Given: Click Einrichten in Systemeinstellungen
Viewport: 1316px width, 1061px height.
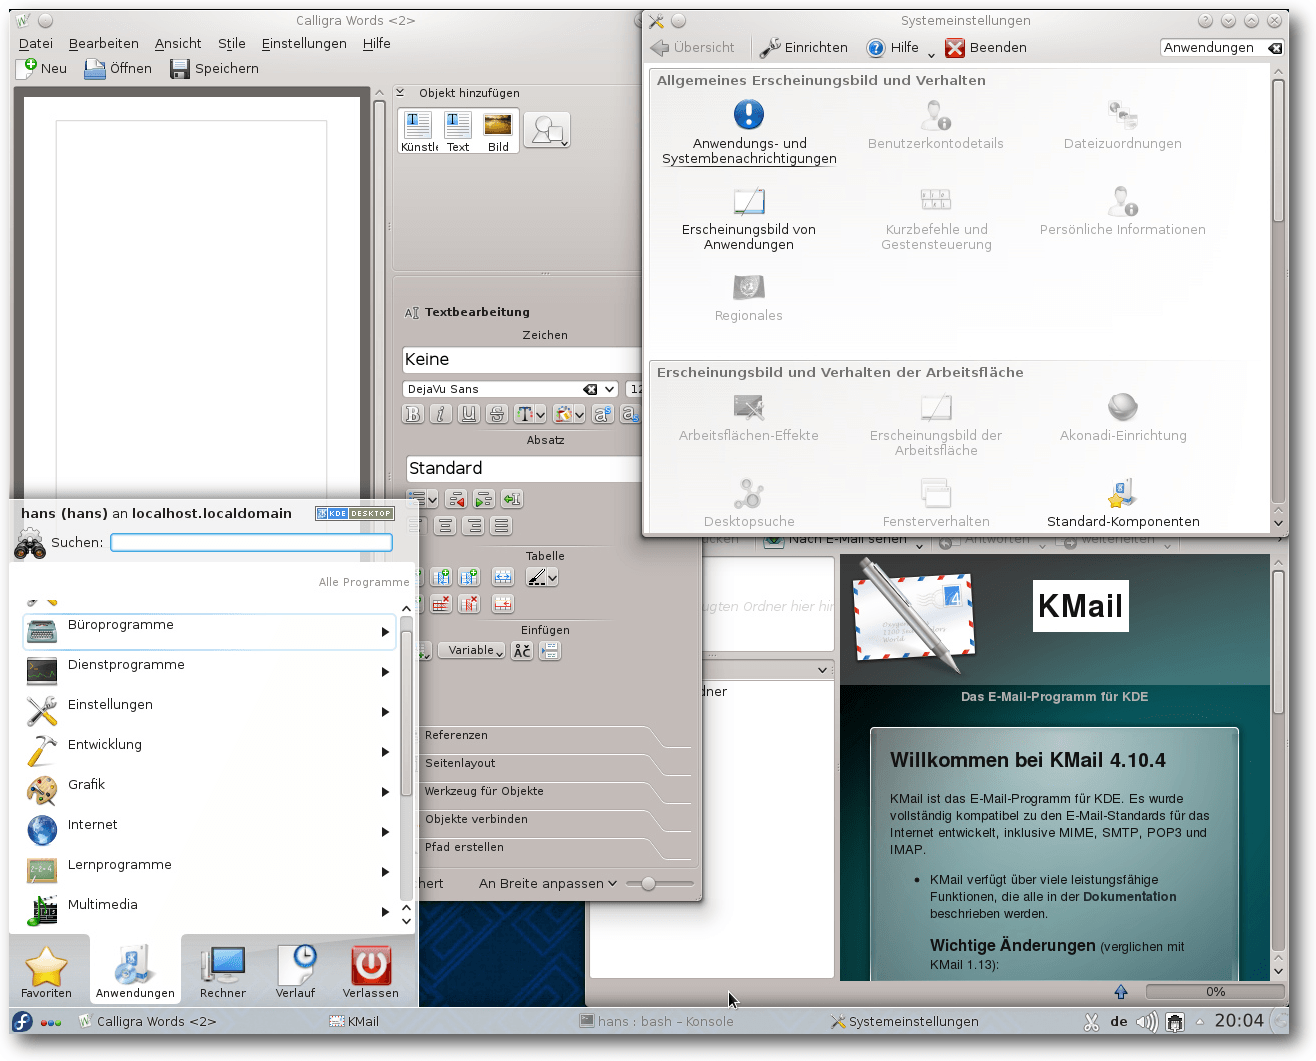Looking at the screenshot, I should tap(803, 48).
